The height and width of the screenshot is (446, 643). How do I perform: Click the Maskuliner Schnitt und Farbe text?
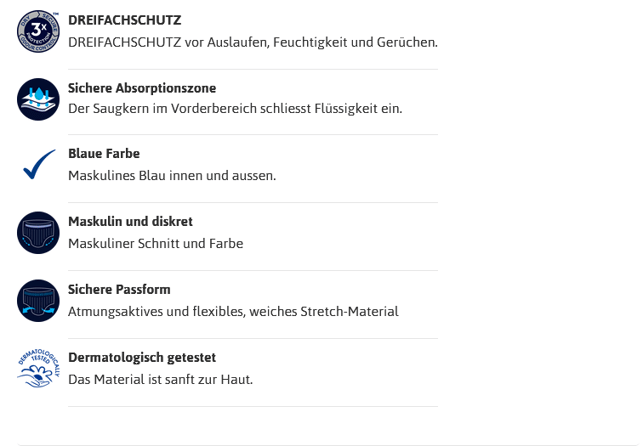pos(156,243)
